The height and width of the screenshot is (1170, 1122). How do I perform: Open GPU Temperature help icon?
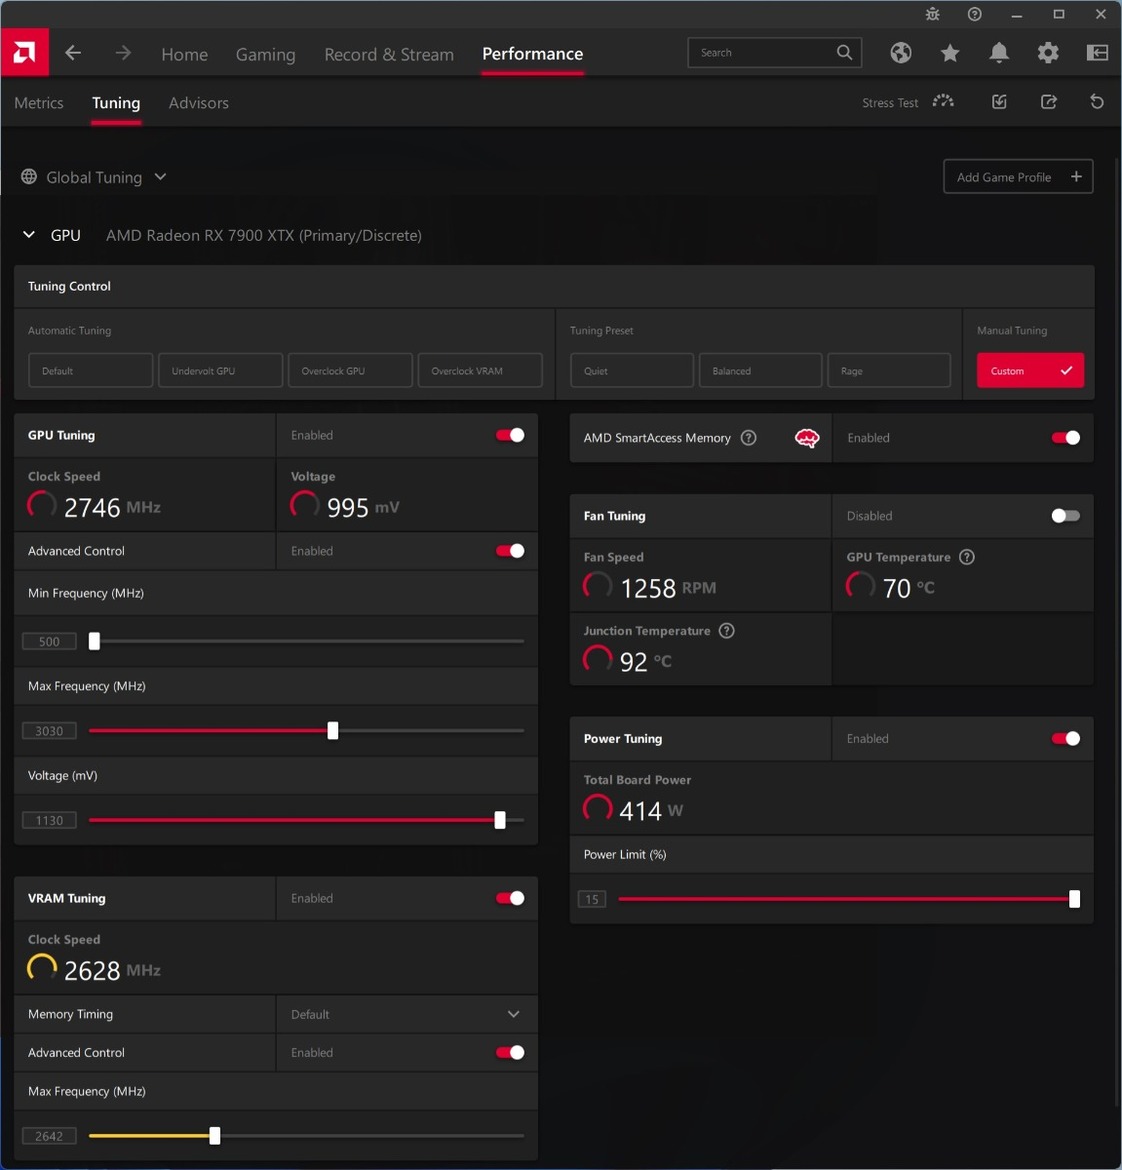click(967, 557)
